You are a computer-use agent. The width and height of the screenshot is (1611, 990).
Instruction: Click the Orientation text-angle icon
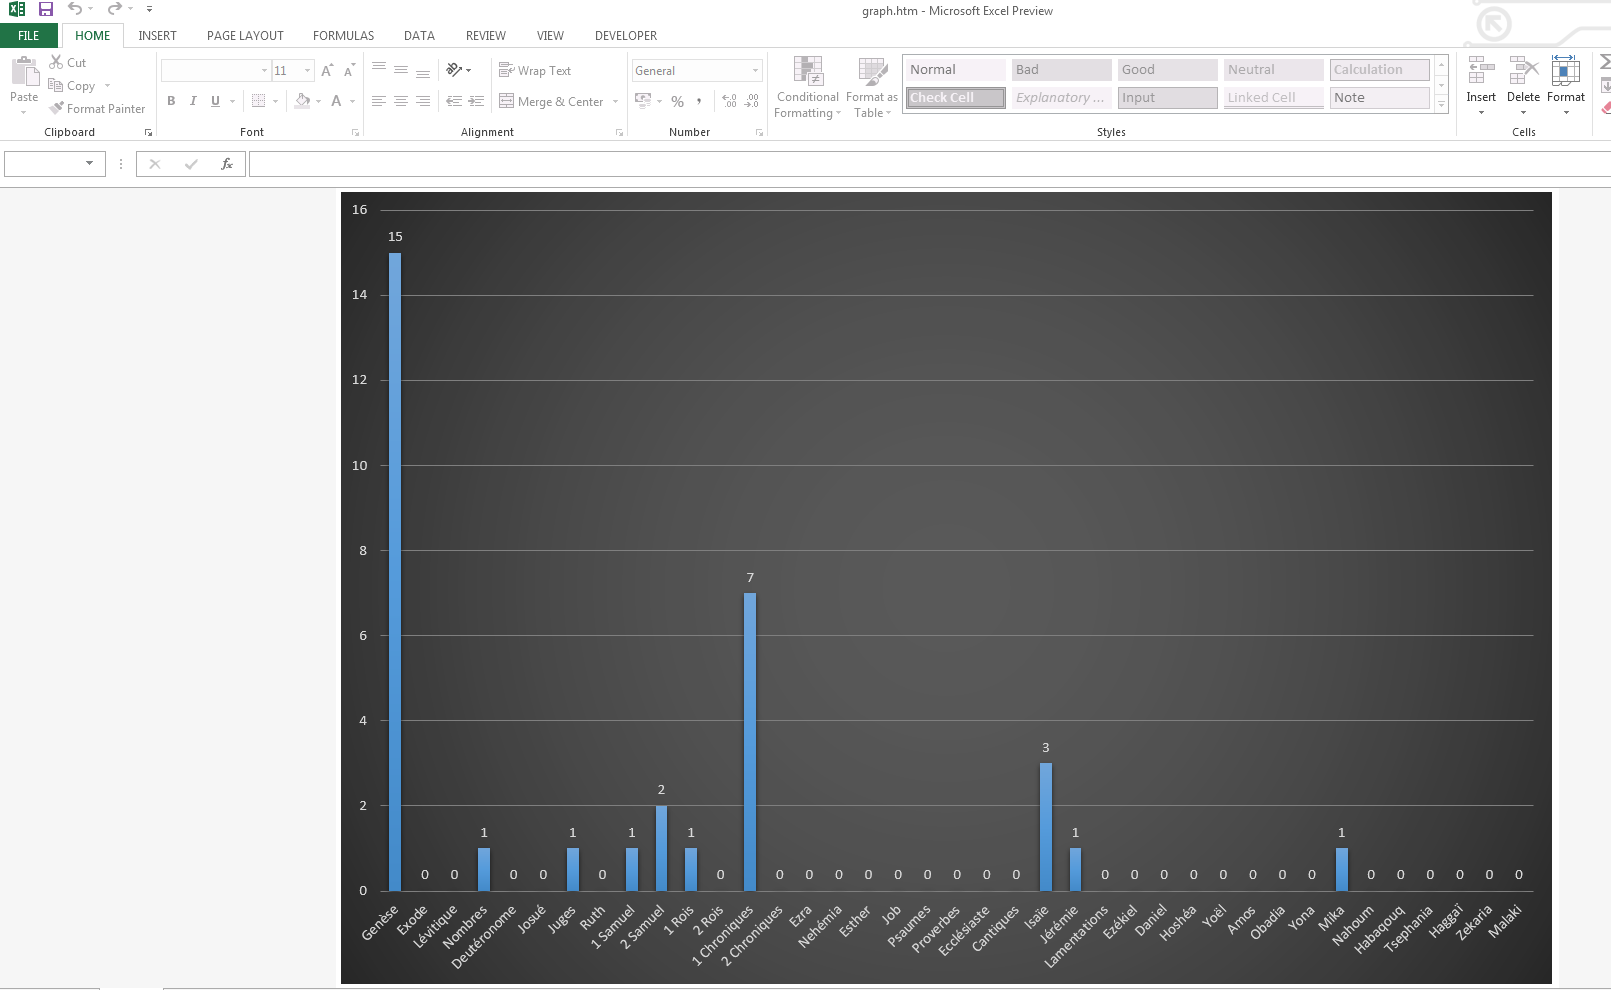tap(454, 70)
